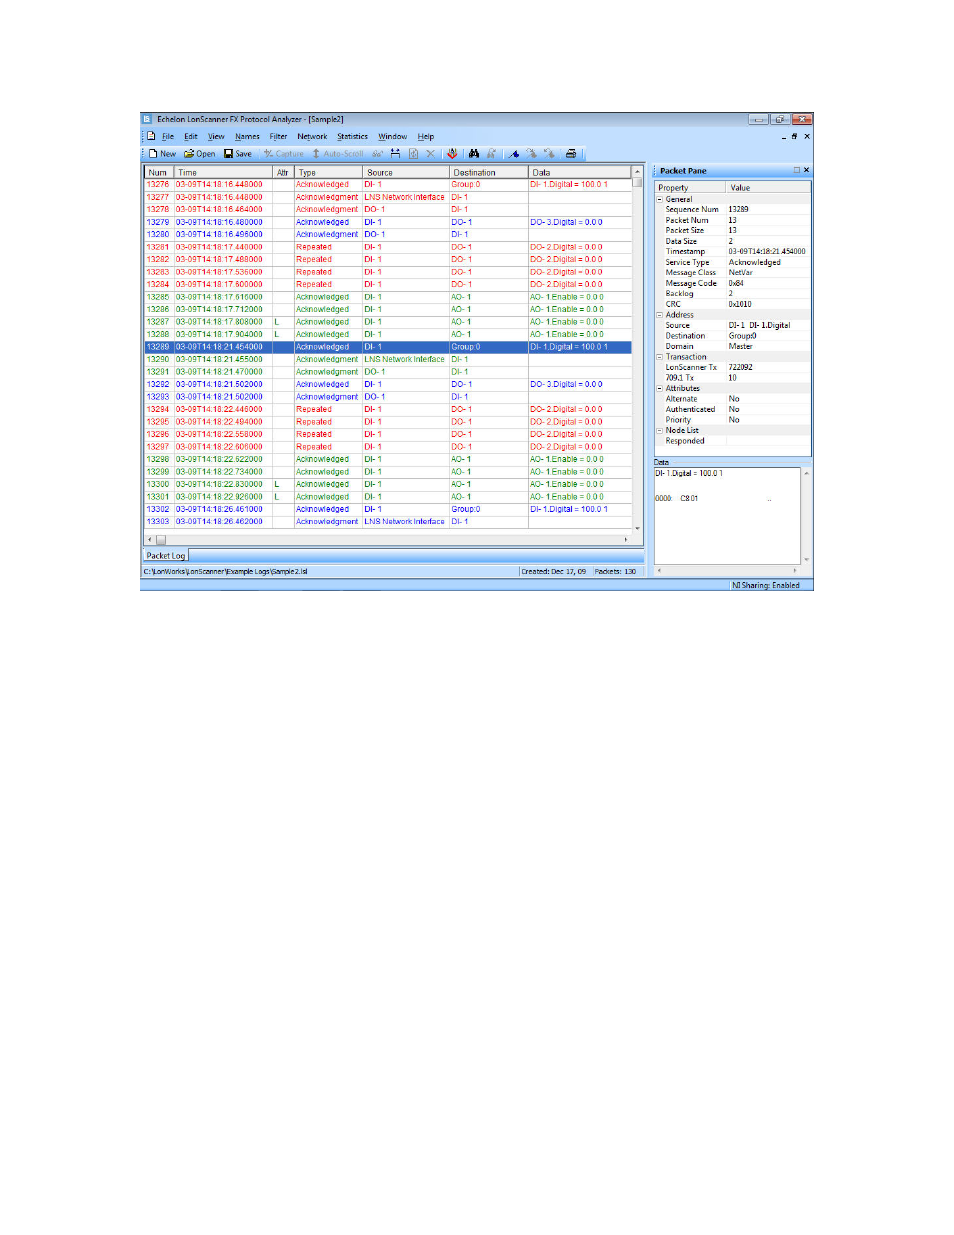The image size is (954, 1235).
Task: Click packet list horizontal scroll-right arrow
Action: pyautogui.click(x=626, y=540)
